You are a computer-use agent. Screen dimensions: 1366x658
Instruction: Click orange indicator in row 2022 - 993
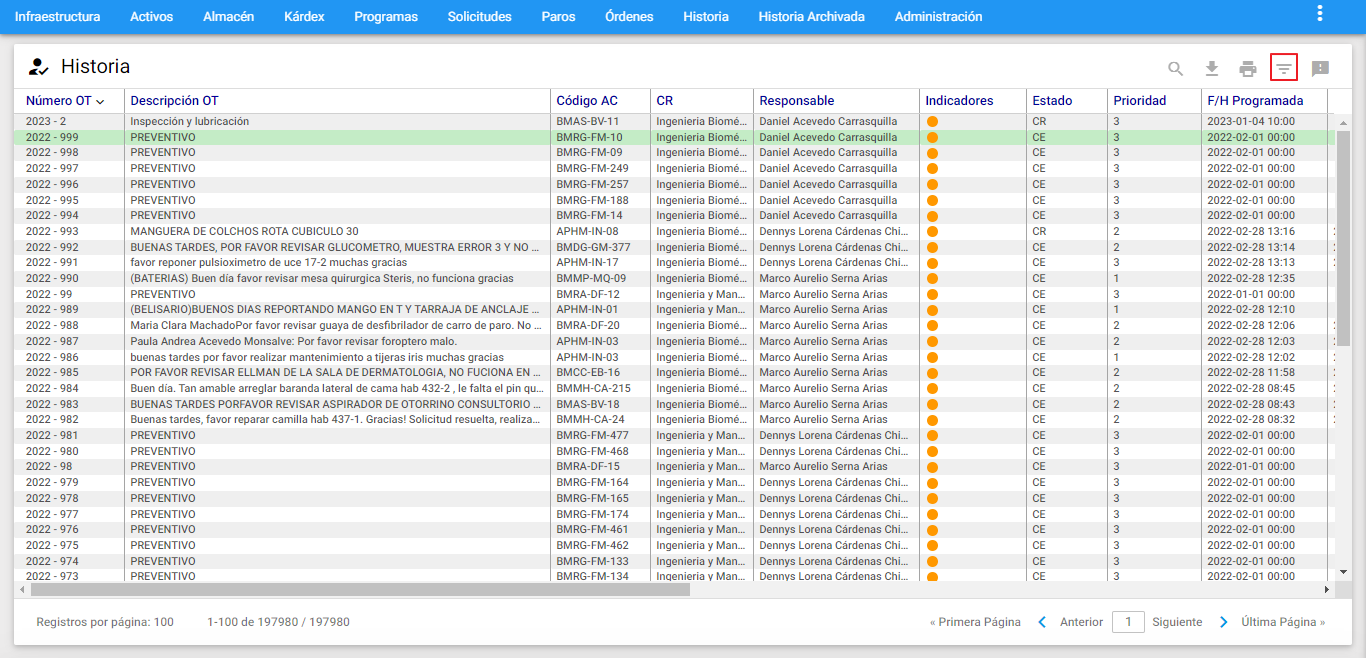tap(932, 231)
